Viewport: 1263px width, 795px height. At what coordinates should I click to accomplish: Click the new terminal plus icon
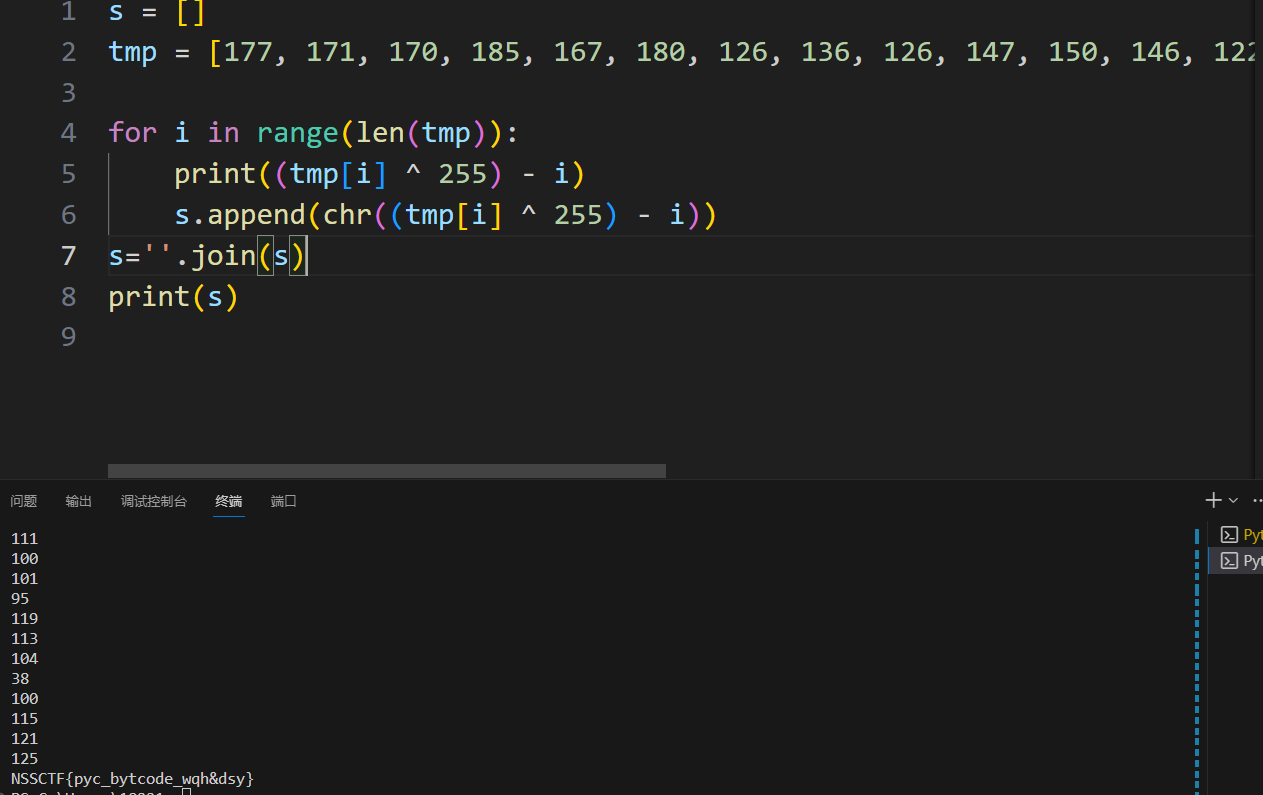pyautogui.click(x=1213, y=500)
